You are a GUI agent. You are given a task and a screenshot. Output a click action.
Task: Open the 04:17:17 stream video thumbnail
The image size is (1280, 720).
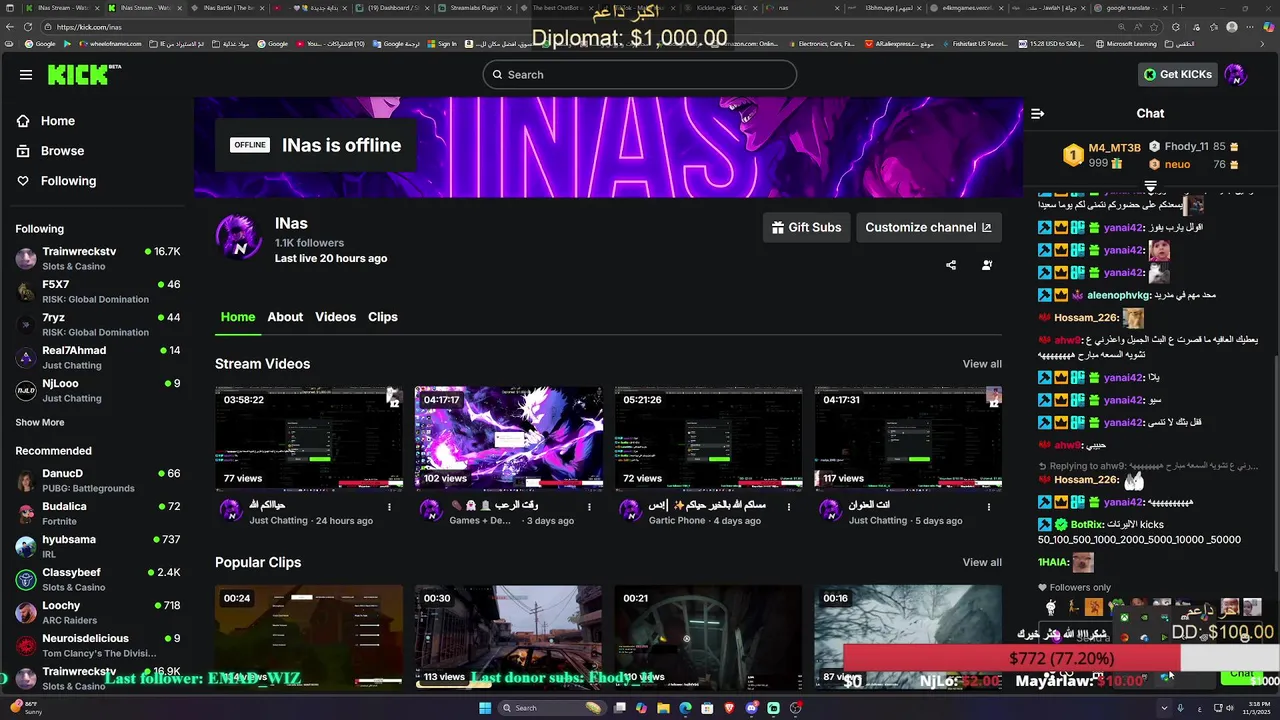click(509, 438)
